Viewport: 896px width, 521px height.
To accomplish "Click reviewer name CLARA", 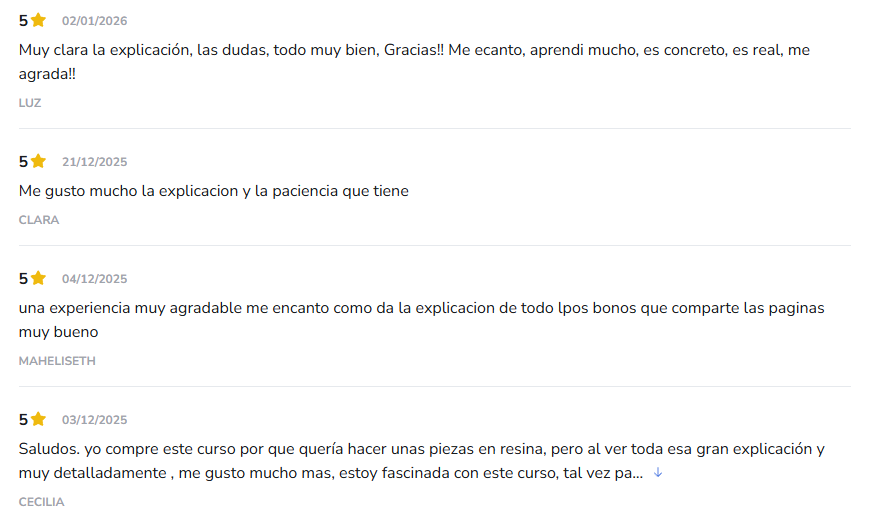I will [39, 220].
